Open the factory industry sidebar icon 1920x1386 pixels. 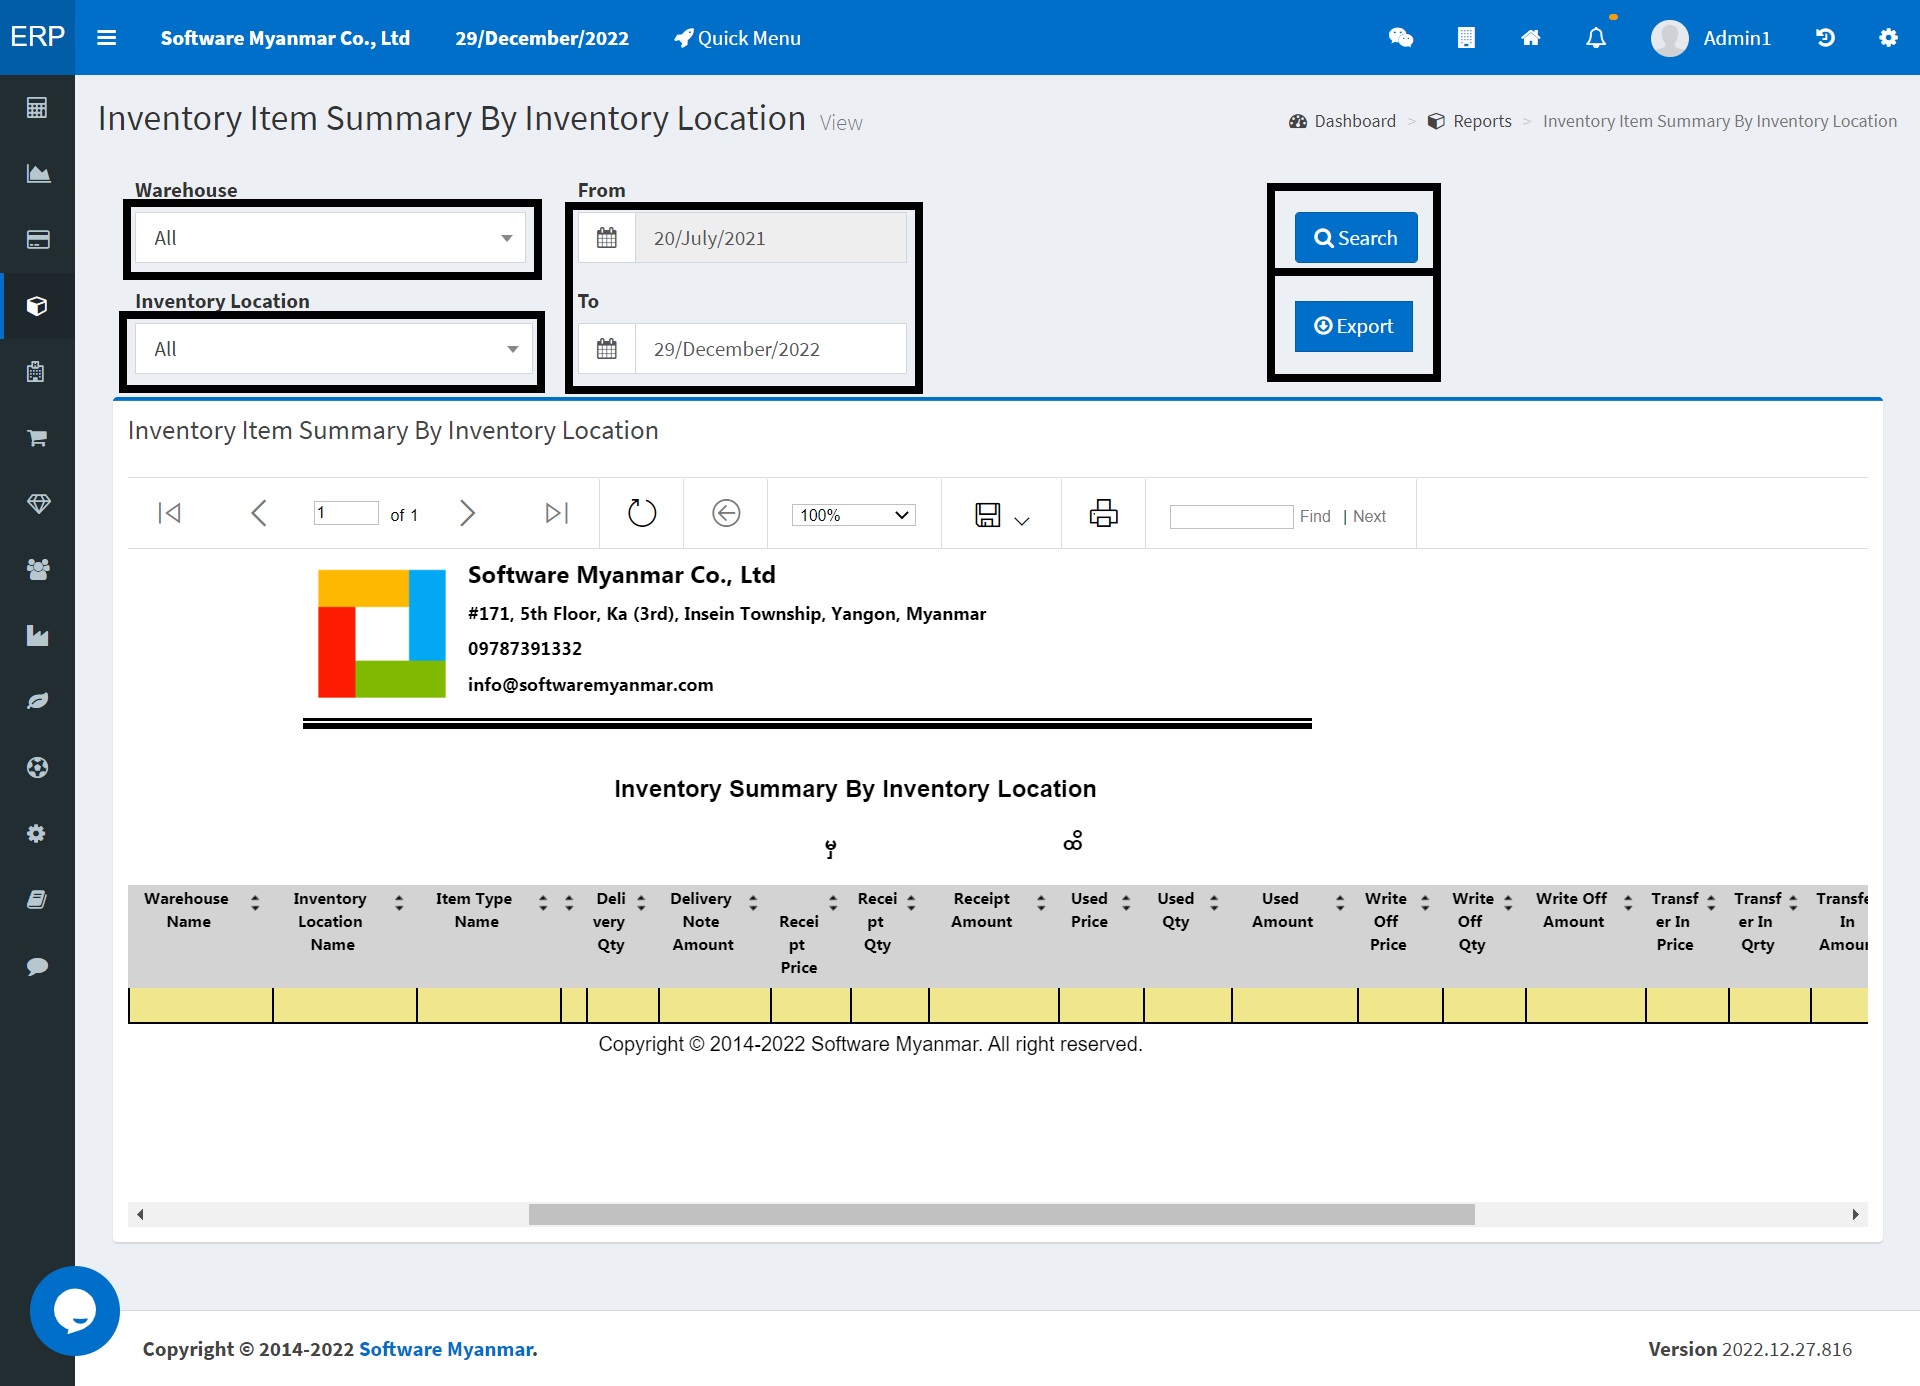coord(37,636)
